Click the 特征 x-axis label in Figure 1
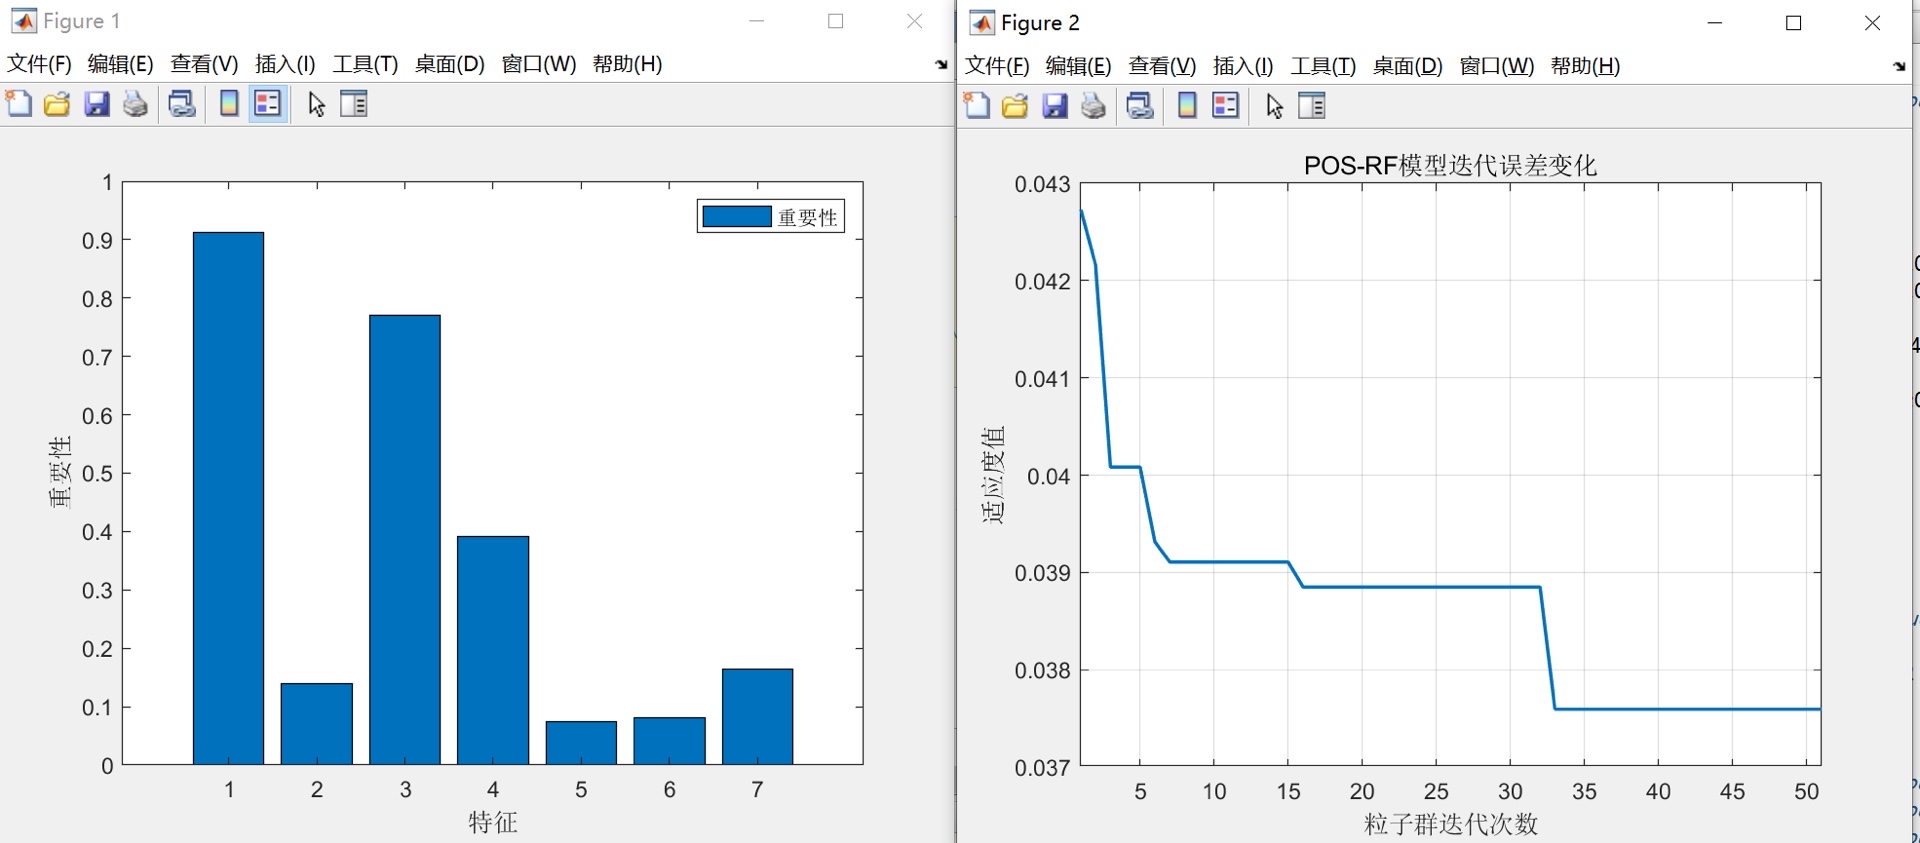The image size is (1920, 843). point(493,822)
